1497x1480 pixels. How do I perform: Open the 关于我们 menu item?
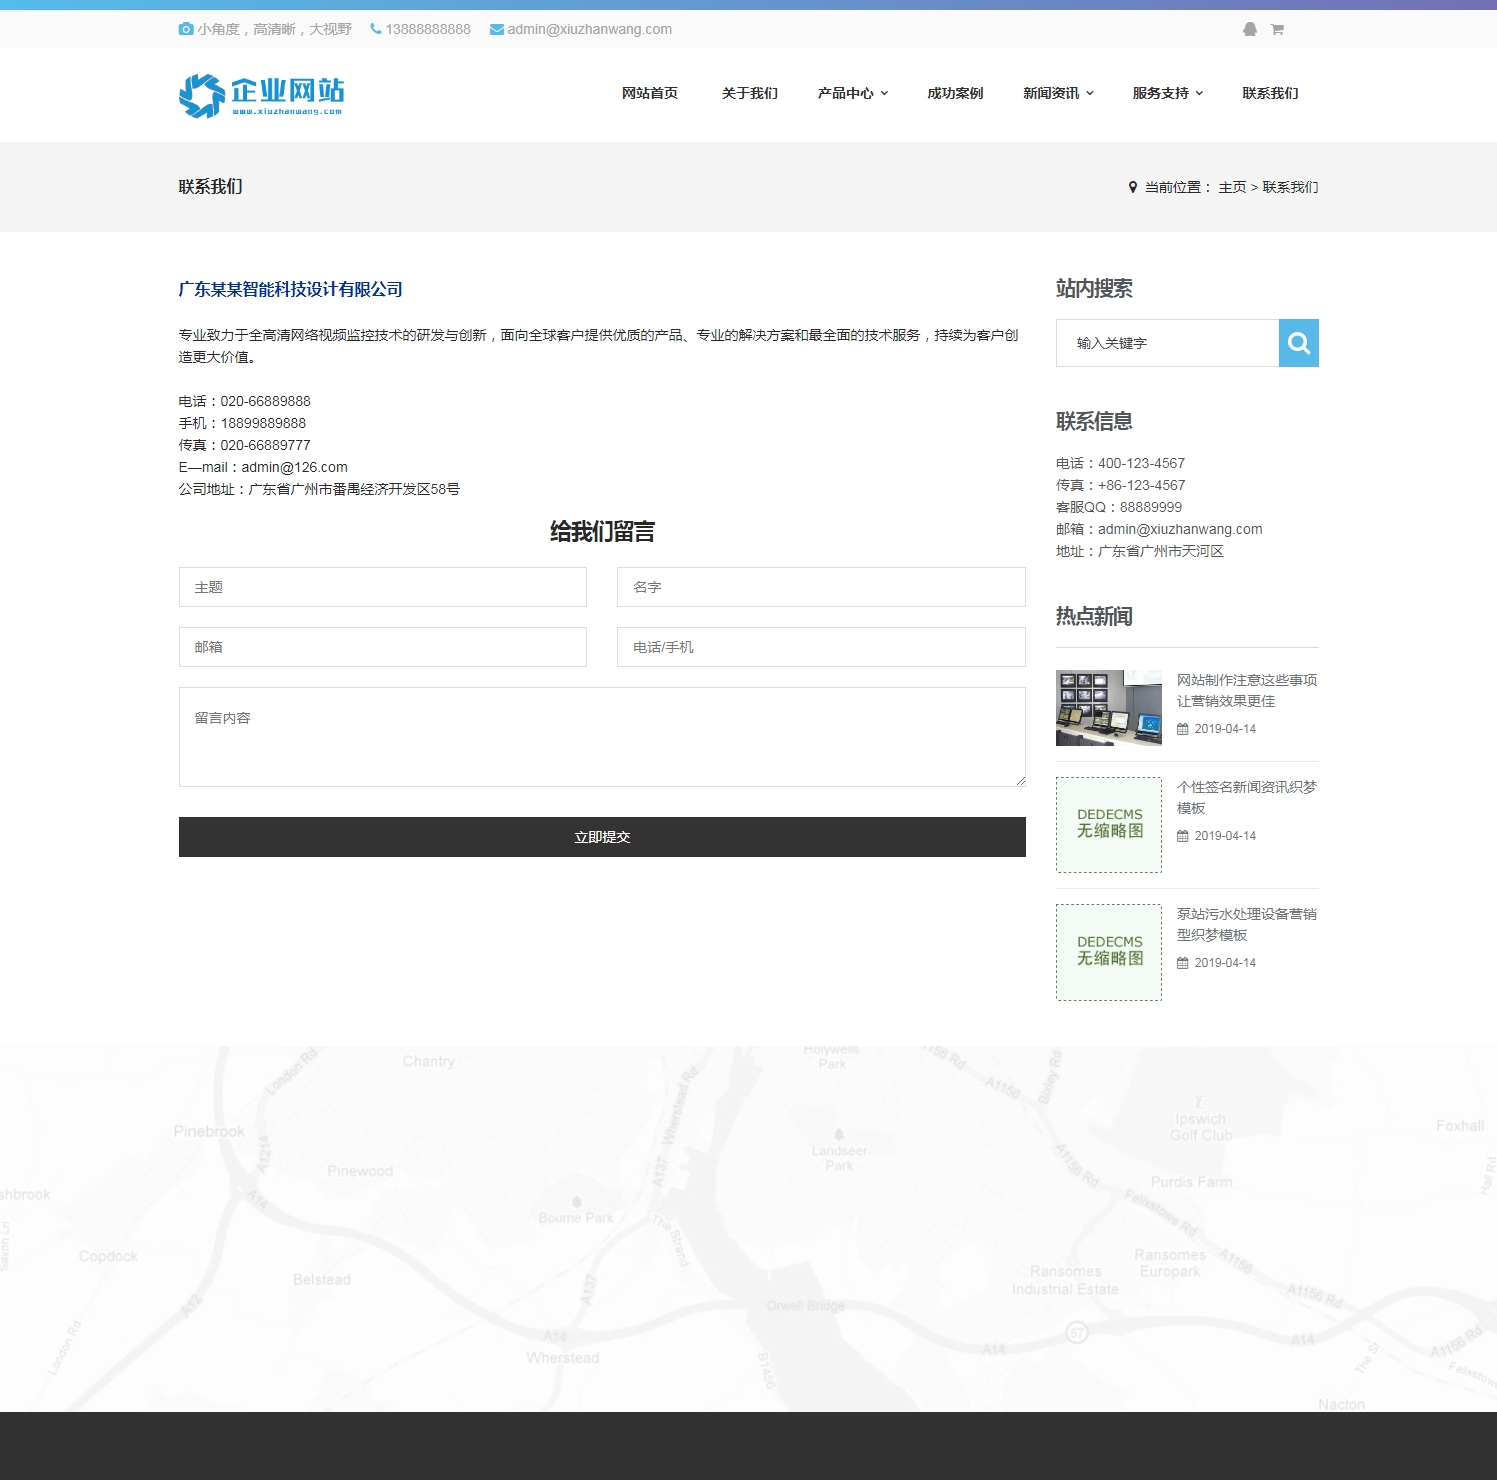click(749, 93)
